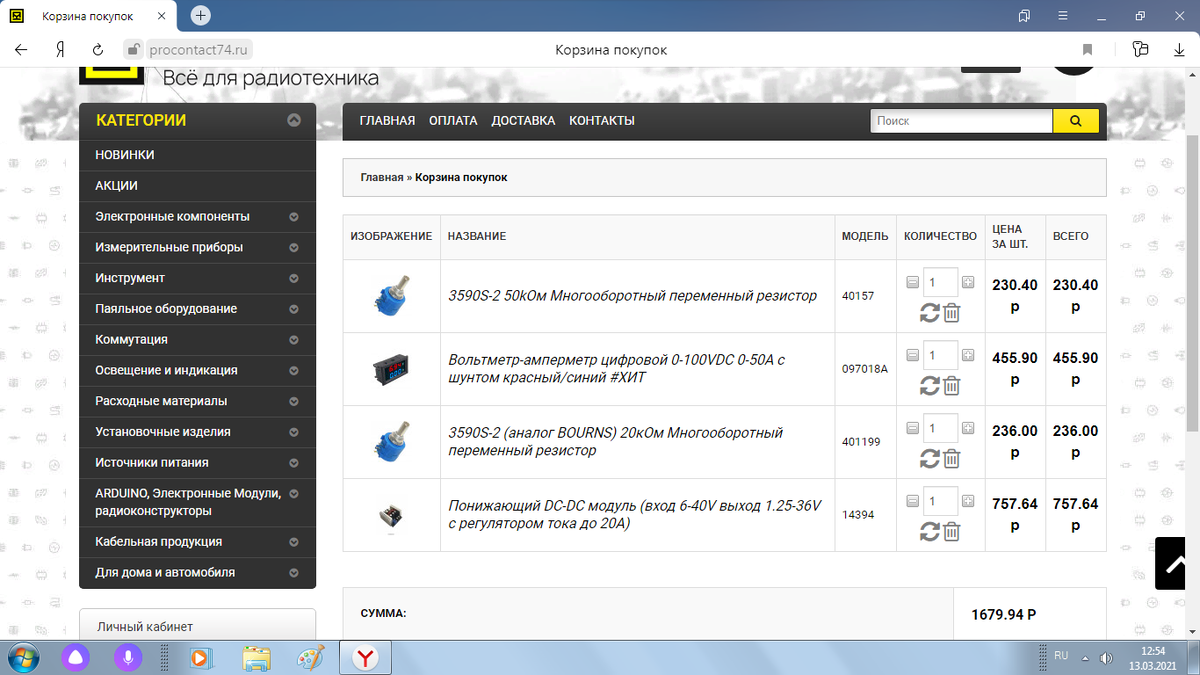Open Yandex Browser taskbar icon

coord(366,658)
